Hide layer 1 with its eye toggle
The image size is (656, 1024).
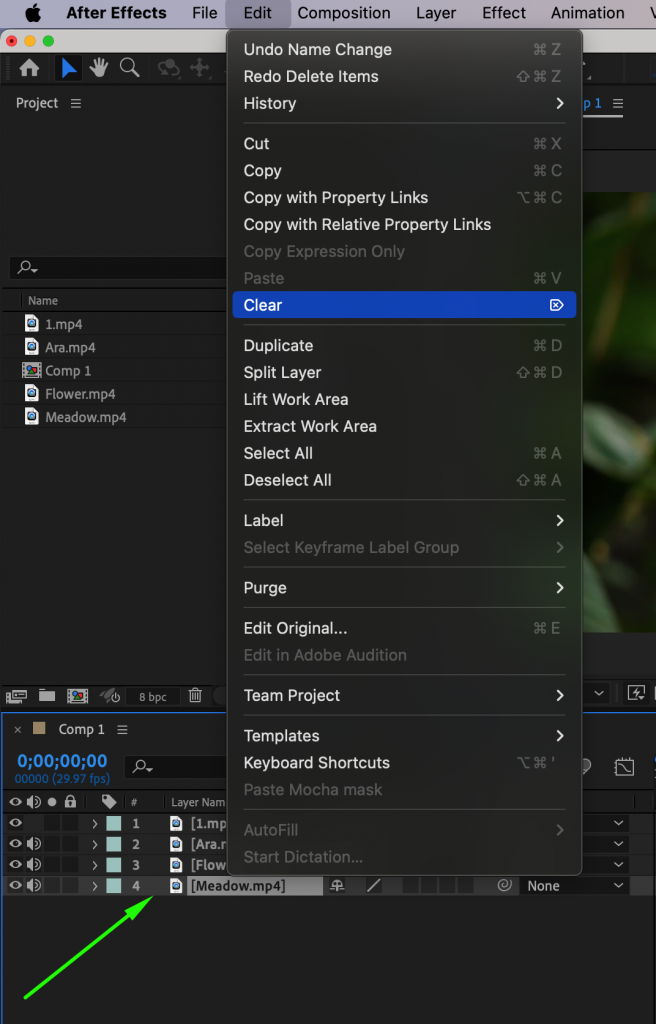[17, 822]
